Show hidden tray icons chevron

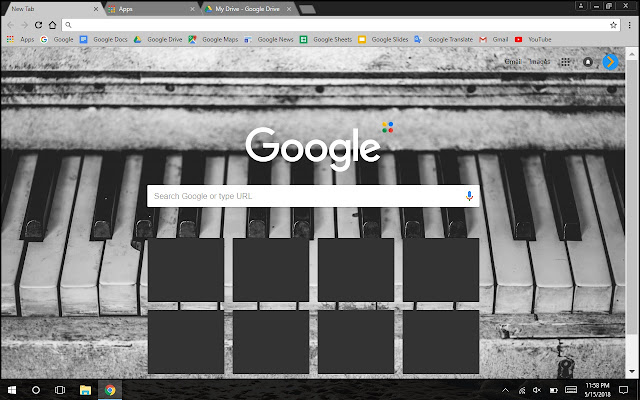[505, 390]
